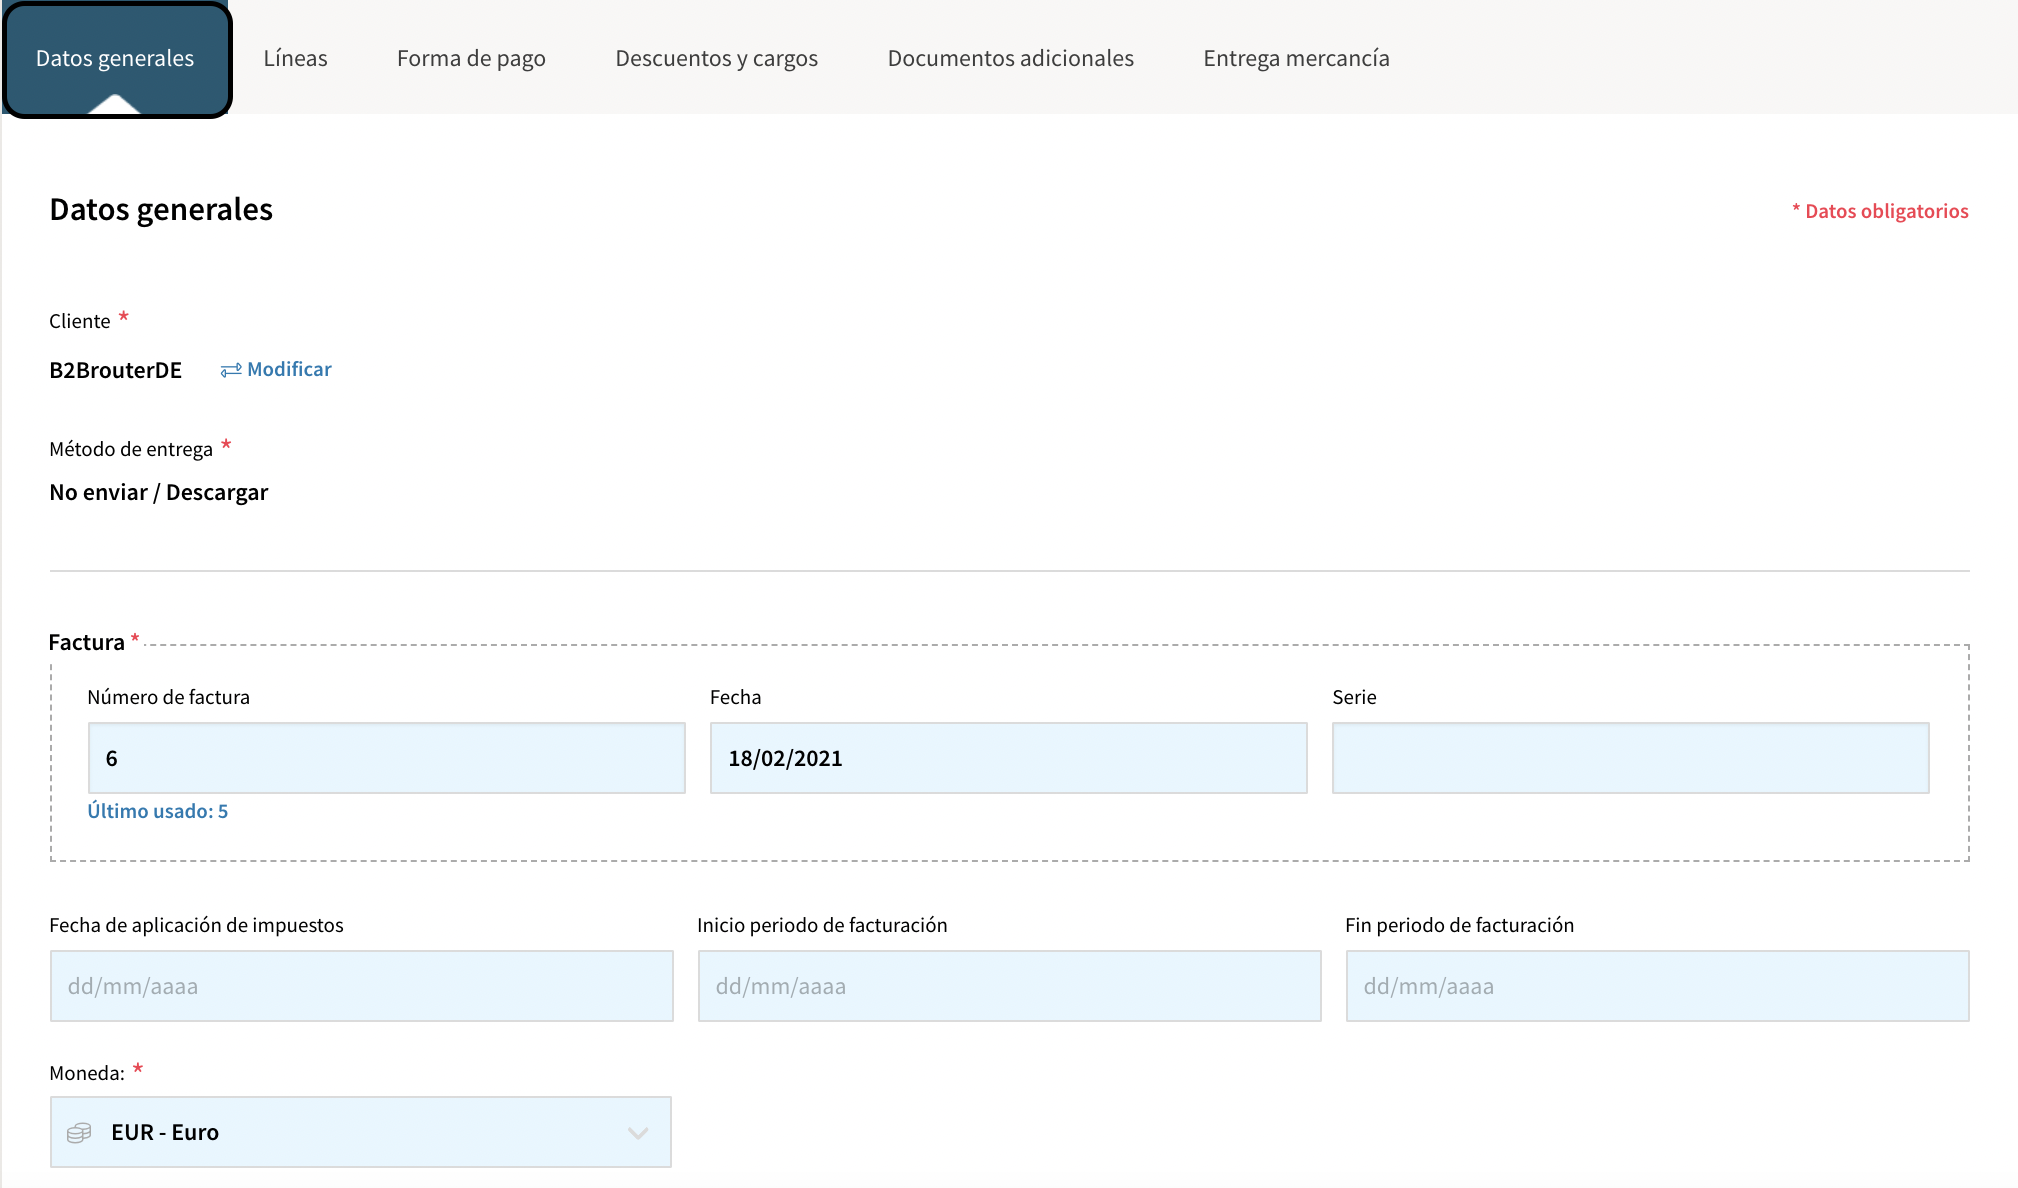Click the Fecha field with 18/02/2021
2018x1188 pixels.
tap(1008, 758)
